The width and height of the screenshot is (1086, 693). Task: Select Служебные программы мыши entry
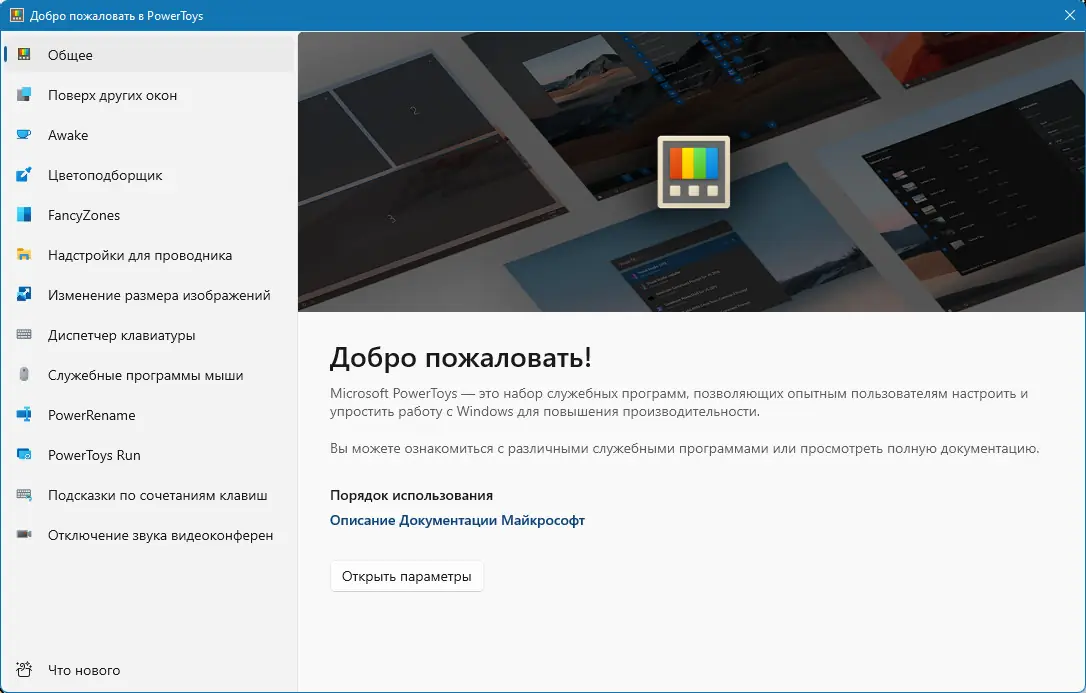click(149, 375)
